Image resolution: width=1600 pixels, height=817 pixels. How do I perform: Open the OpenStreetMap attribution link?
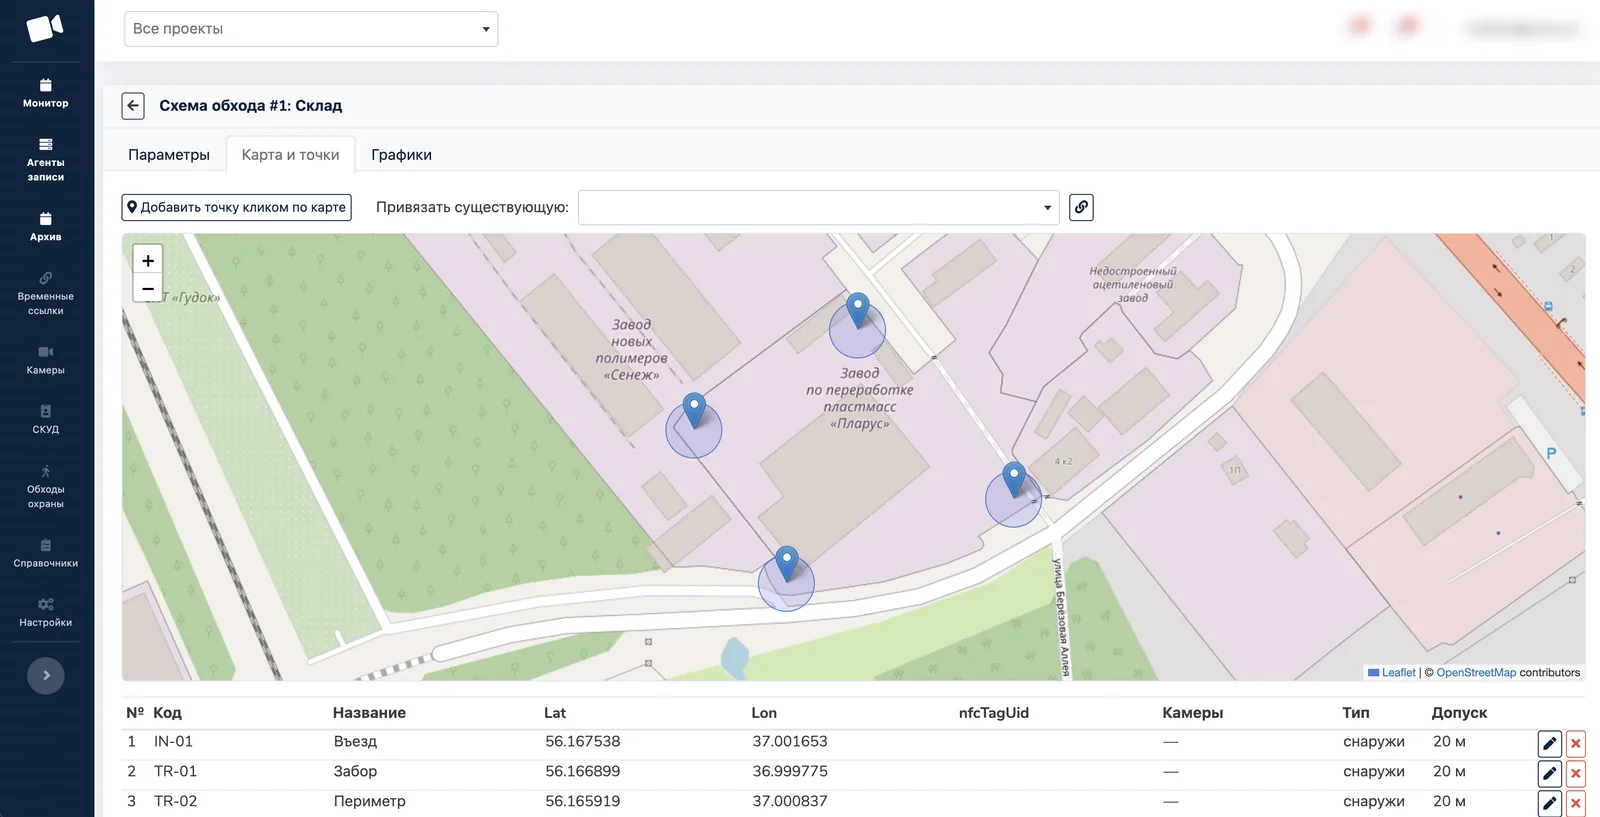(1476, 673)
